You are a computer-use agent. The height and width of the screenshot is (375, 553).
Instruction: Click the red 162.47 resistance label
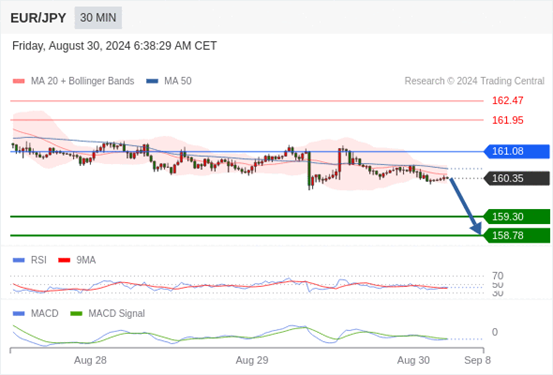[508, 101]
